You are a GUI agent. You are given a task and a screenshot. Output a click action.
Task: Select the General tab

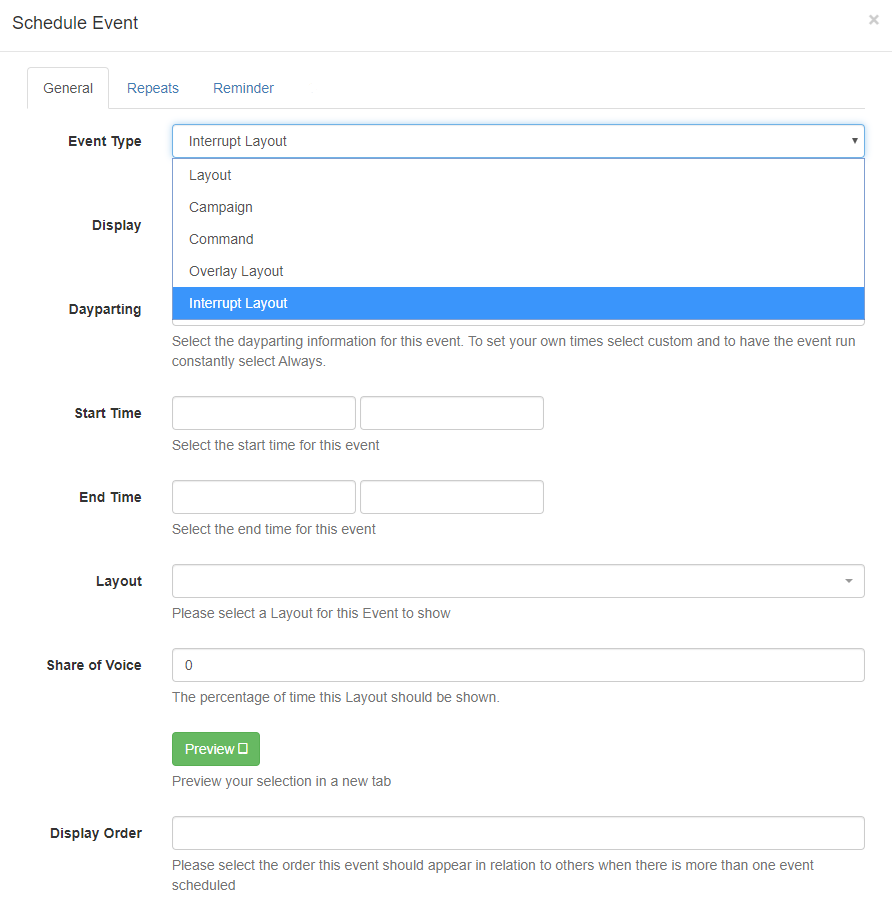pyautogui.click(x=67, y=88)
